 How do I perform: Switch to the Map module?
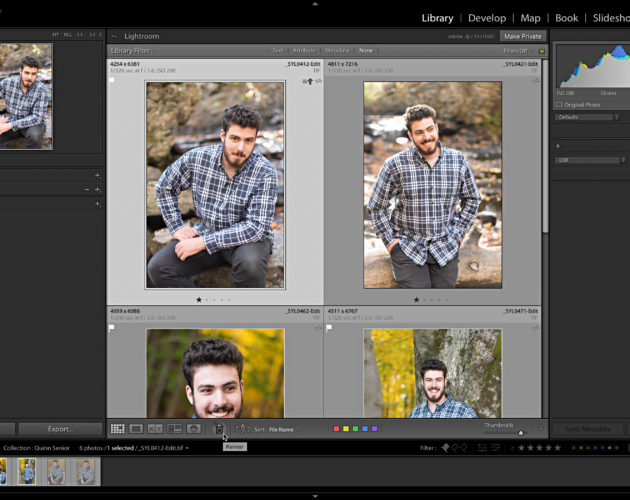coord(530,18)
